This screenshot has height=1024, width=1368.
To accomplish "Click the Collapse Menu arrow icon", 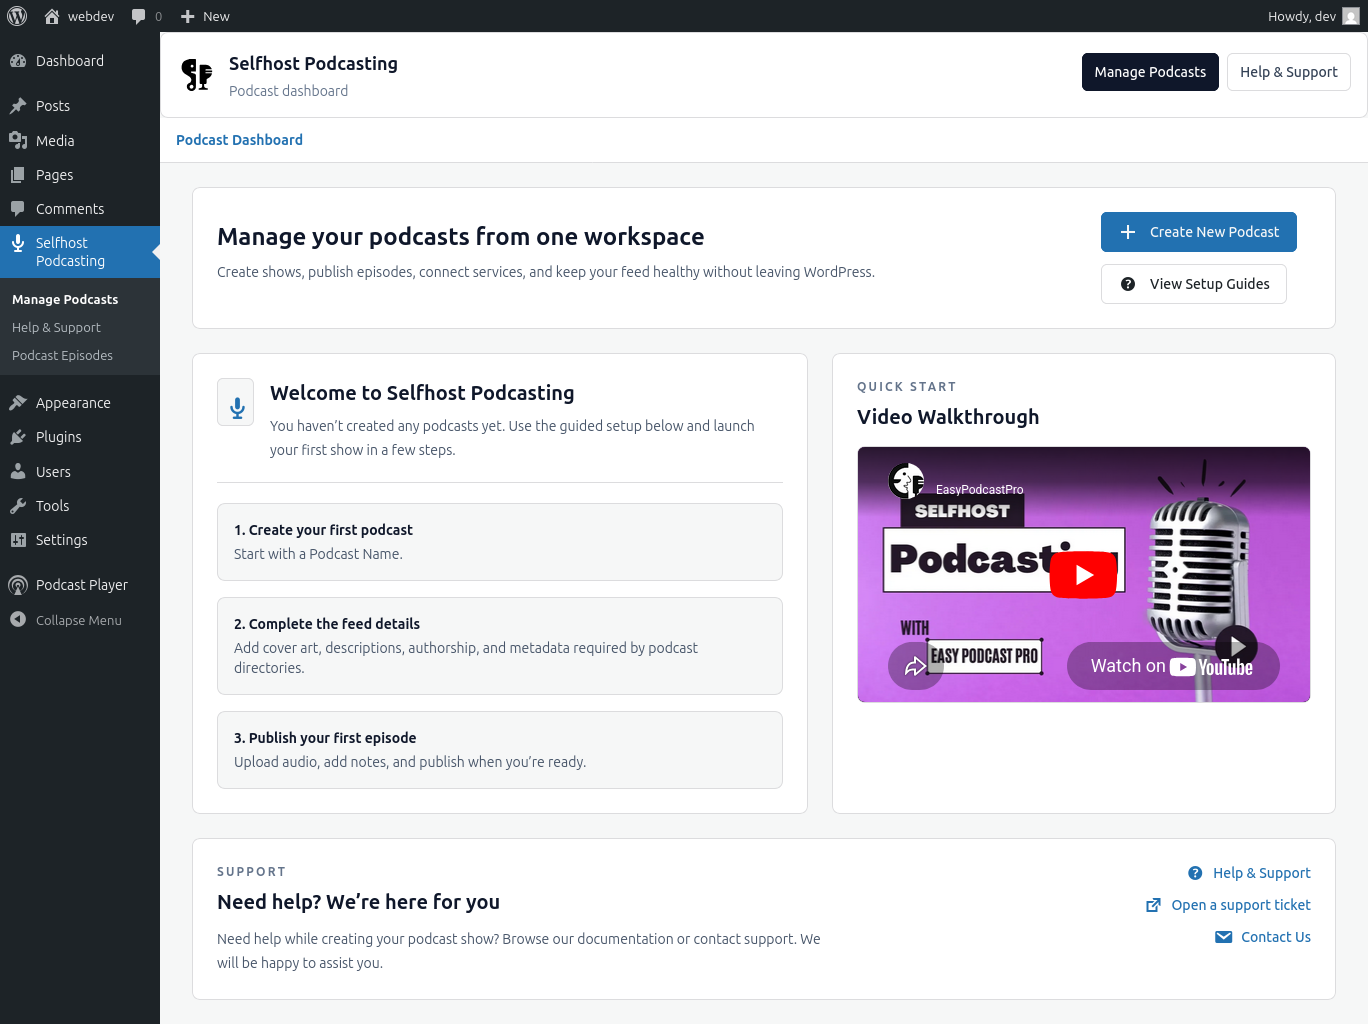I will click(18, 620).
